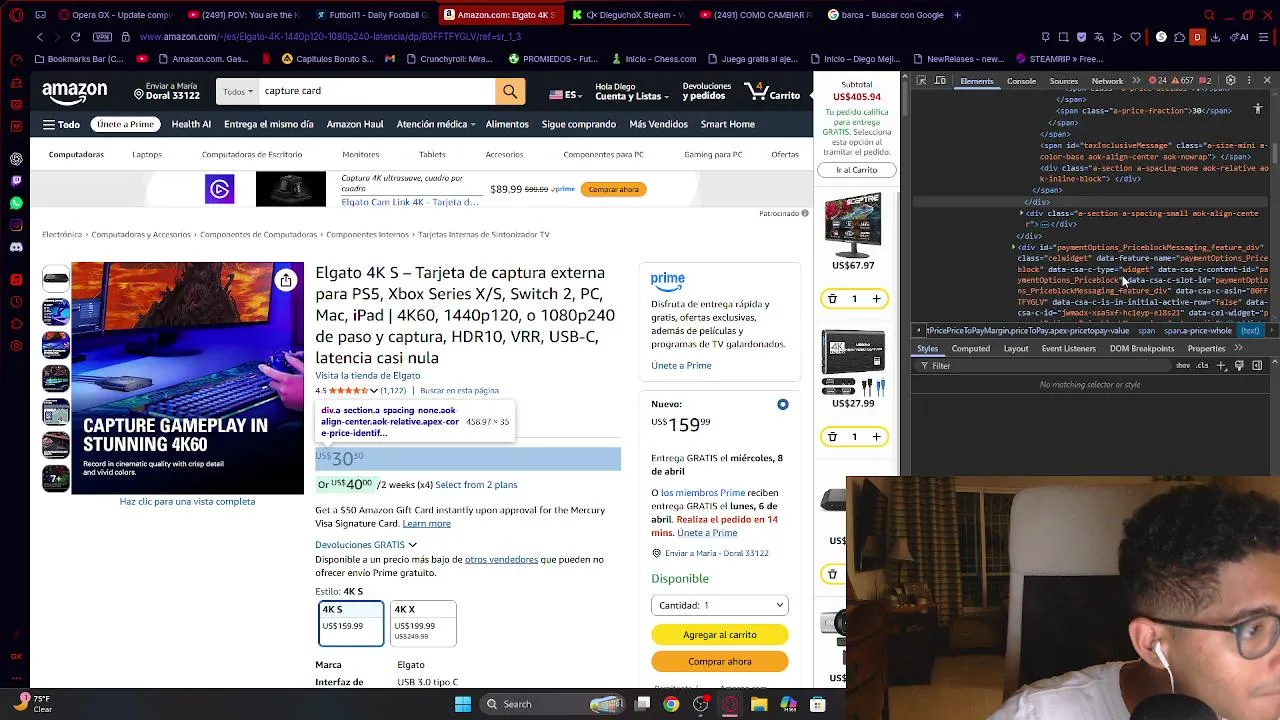Select the first product thumbnail image

click(56, 279)
